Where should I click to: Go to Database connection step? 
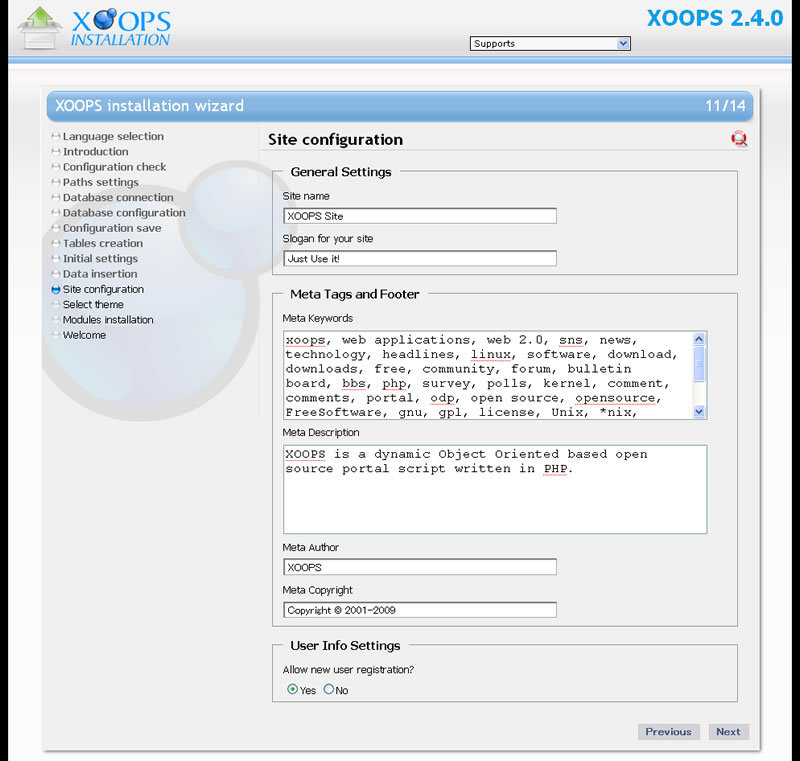118,197
